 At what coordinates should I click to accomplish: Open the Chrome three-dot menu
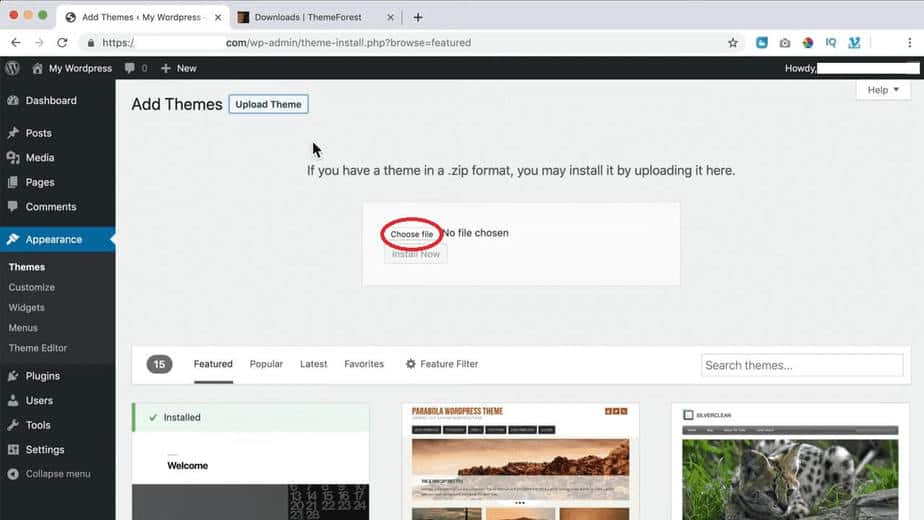(908, 43)
